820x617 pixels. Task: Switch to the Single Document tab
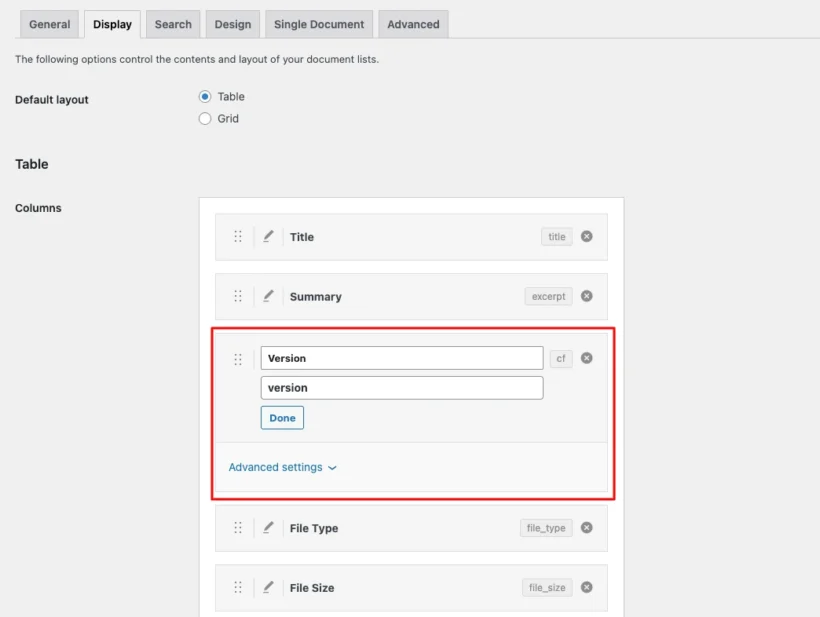click(318, 24)
